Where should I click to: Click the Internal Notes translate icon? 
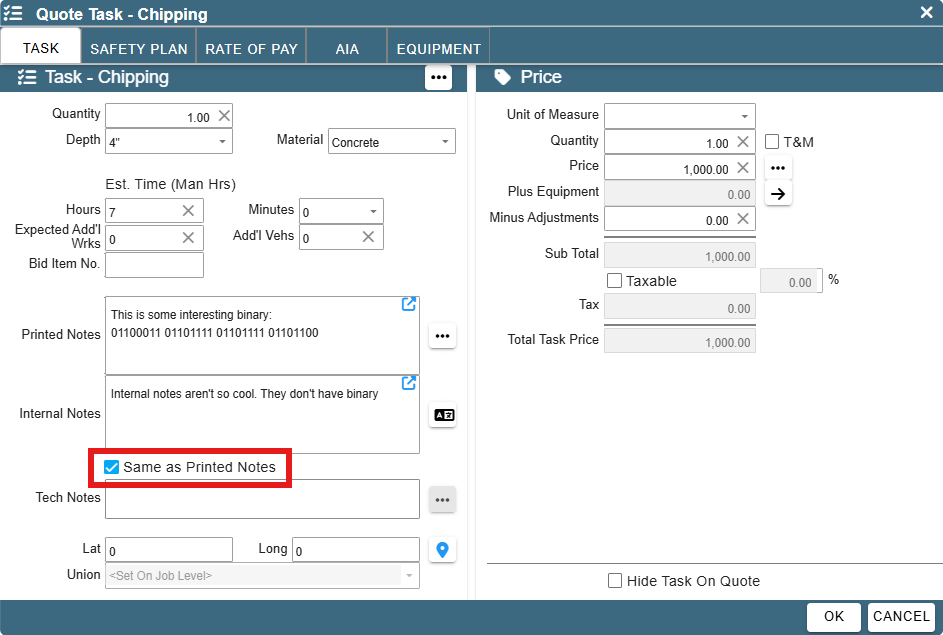[x=444, y=415]
